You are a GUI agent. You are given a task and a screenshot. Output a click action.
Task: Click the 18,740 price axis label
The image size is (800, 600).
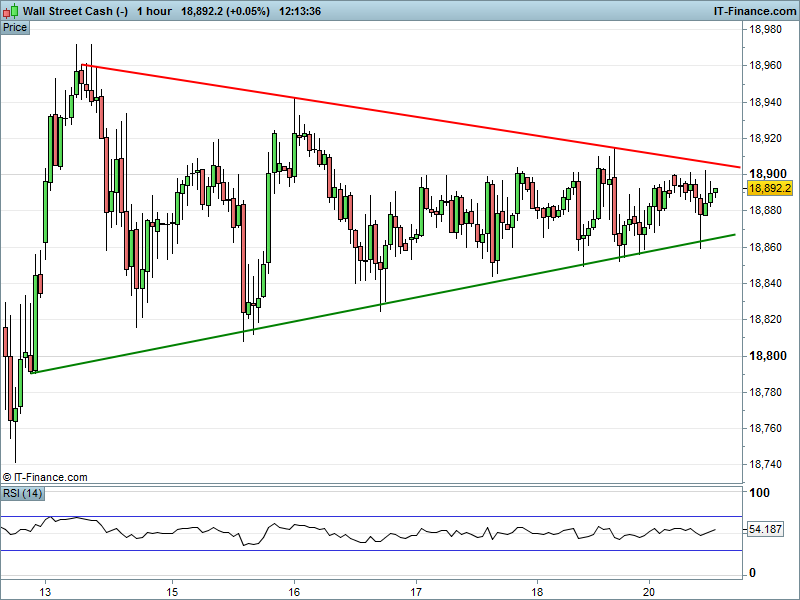pos(765,464)
